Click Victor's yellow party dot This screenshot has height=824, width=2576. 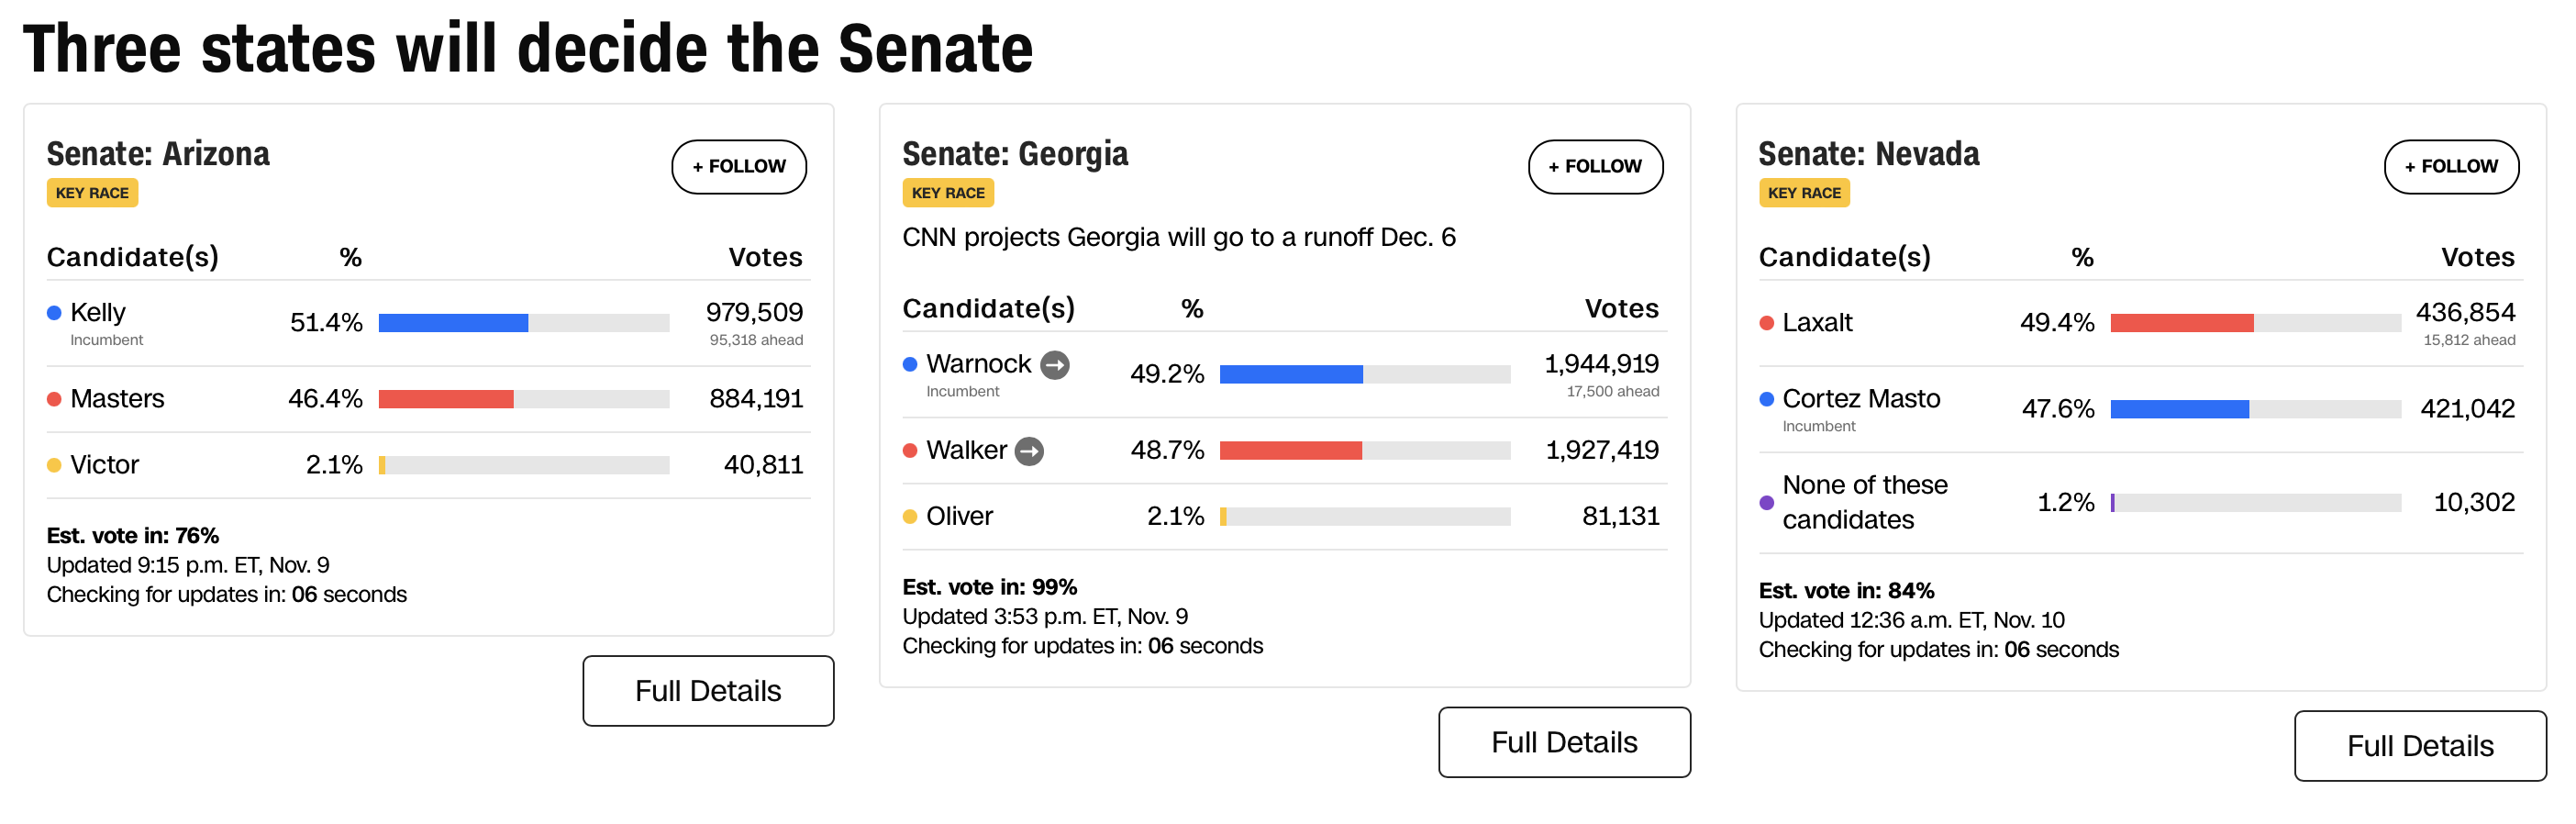54,465
